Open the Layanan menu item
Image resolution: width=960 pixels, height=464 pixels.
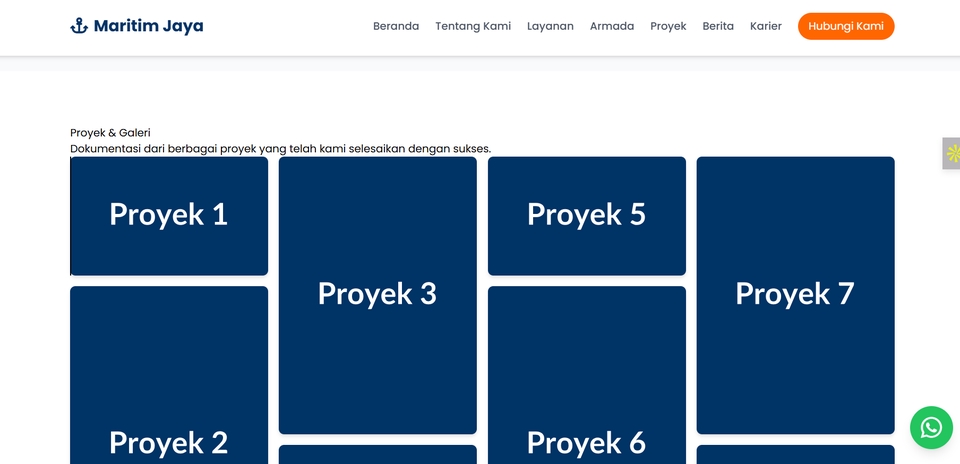pyautogui.click(x=550, y=26)
